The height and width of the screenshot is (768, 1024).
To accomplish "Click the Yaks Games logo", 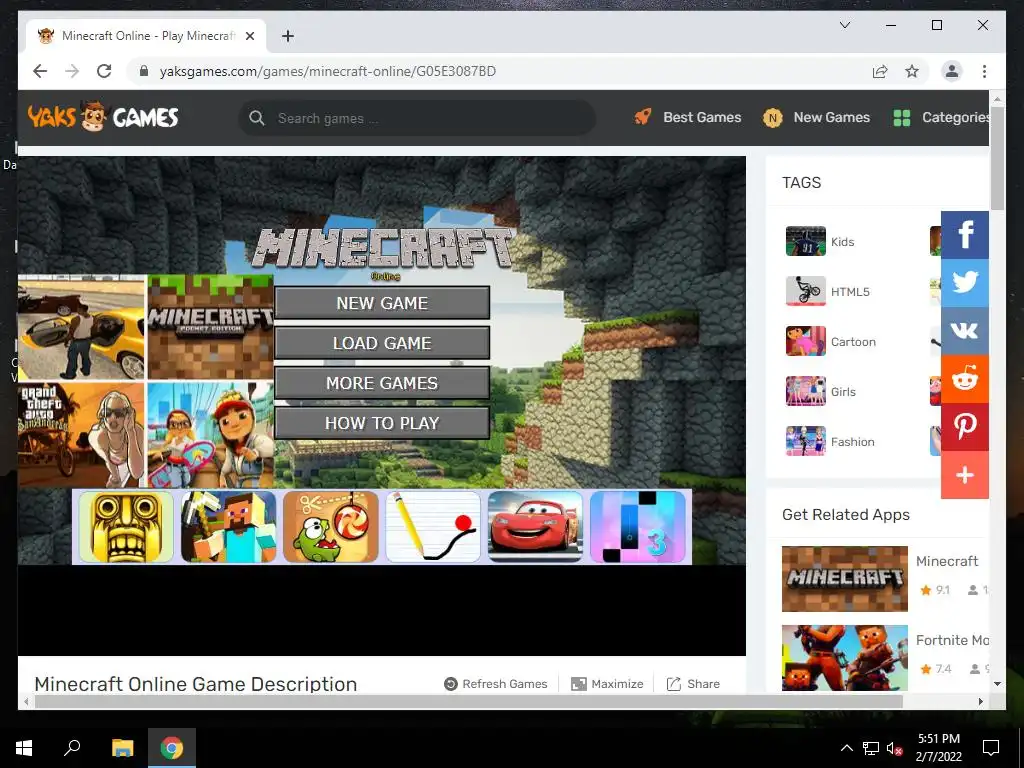I will pyautogui.click(x=103, y=117).
